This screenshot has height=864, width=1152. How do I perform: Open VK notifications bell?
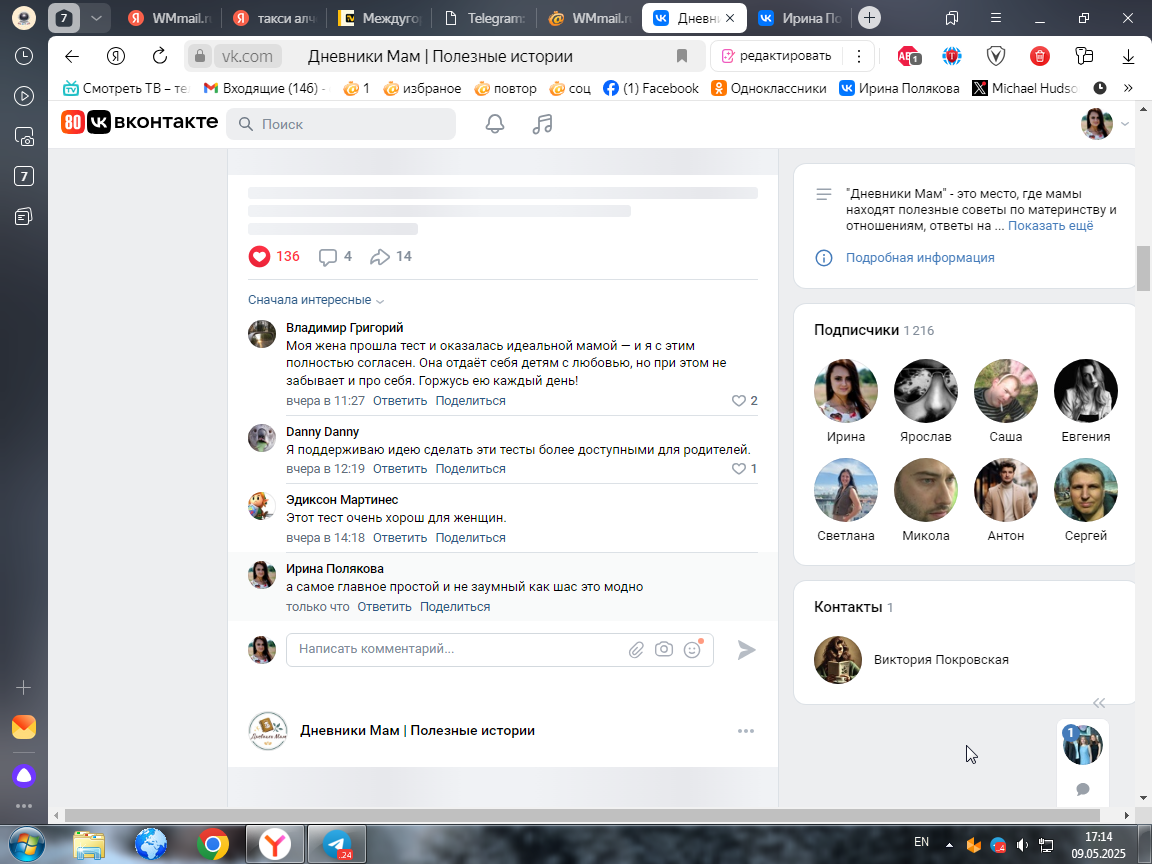click(495, 123)
